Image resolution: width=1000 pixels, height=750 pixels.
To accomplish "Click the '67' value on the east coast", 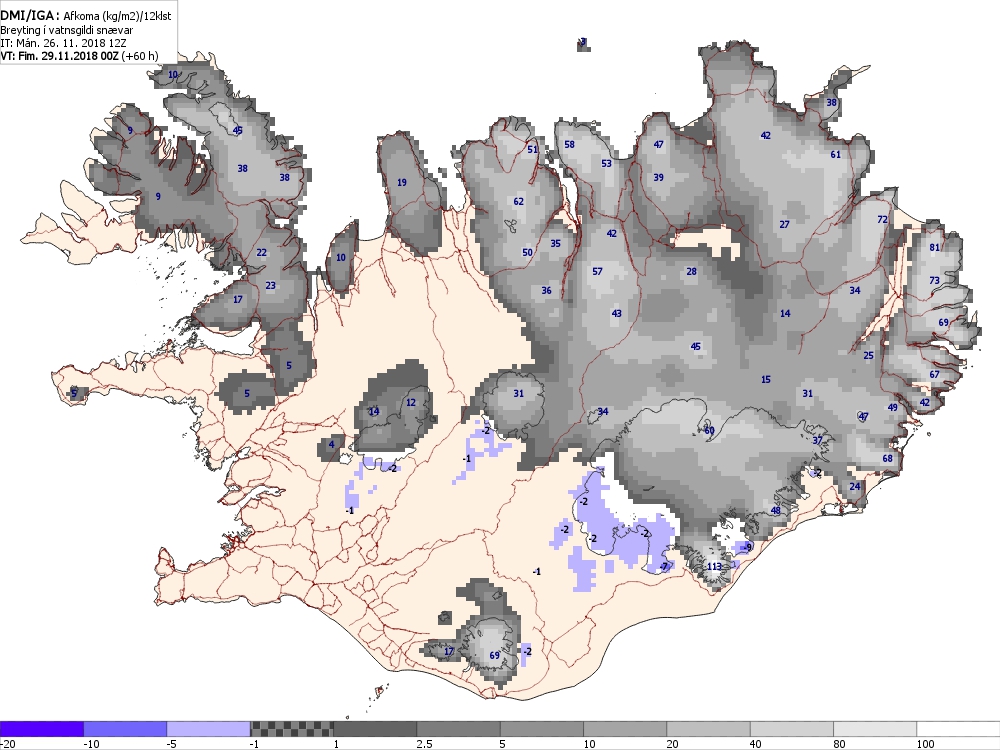I will click(935, 374).
